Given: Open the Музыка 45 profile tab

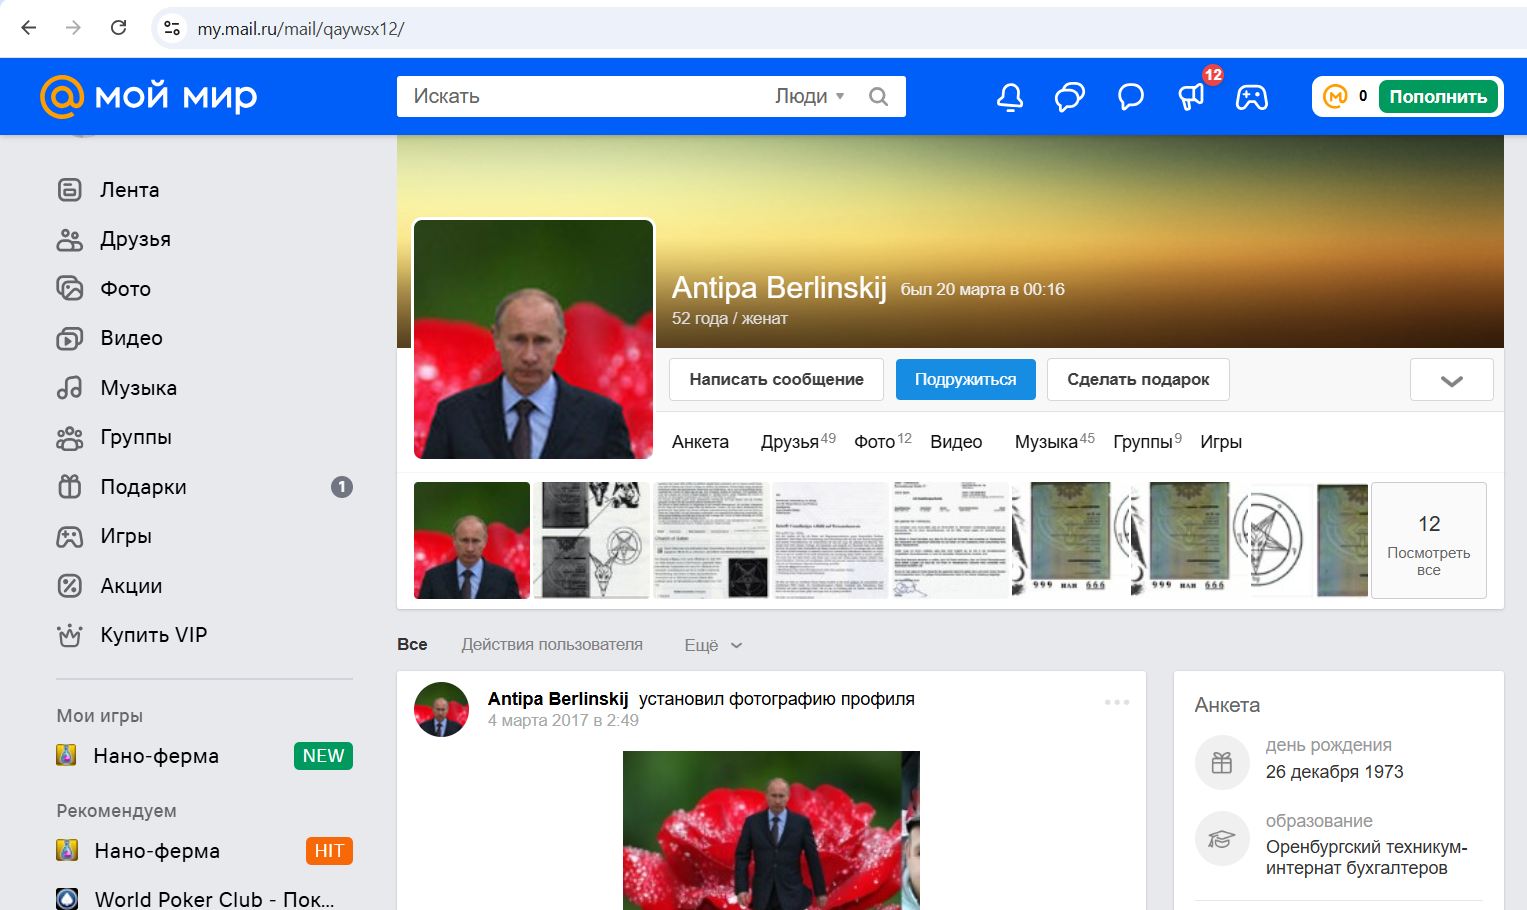Looking at the screenshot, I should (x=1055, y=442).
